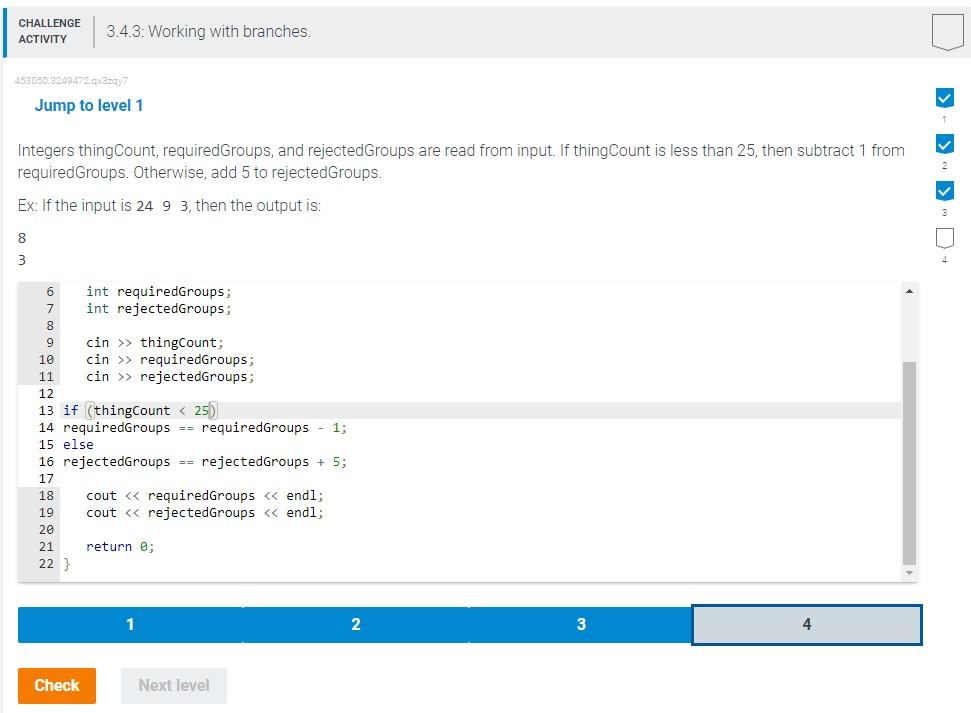Click the scrollbar up arrow in code editor
Image resolution: width=971 pixels, height=713 pixels.
[910, 289]
